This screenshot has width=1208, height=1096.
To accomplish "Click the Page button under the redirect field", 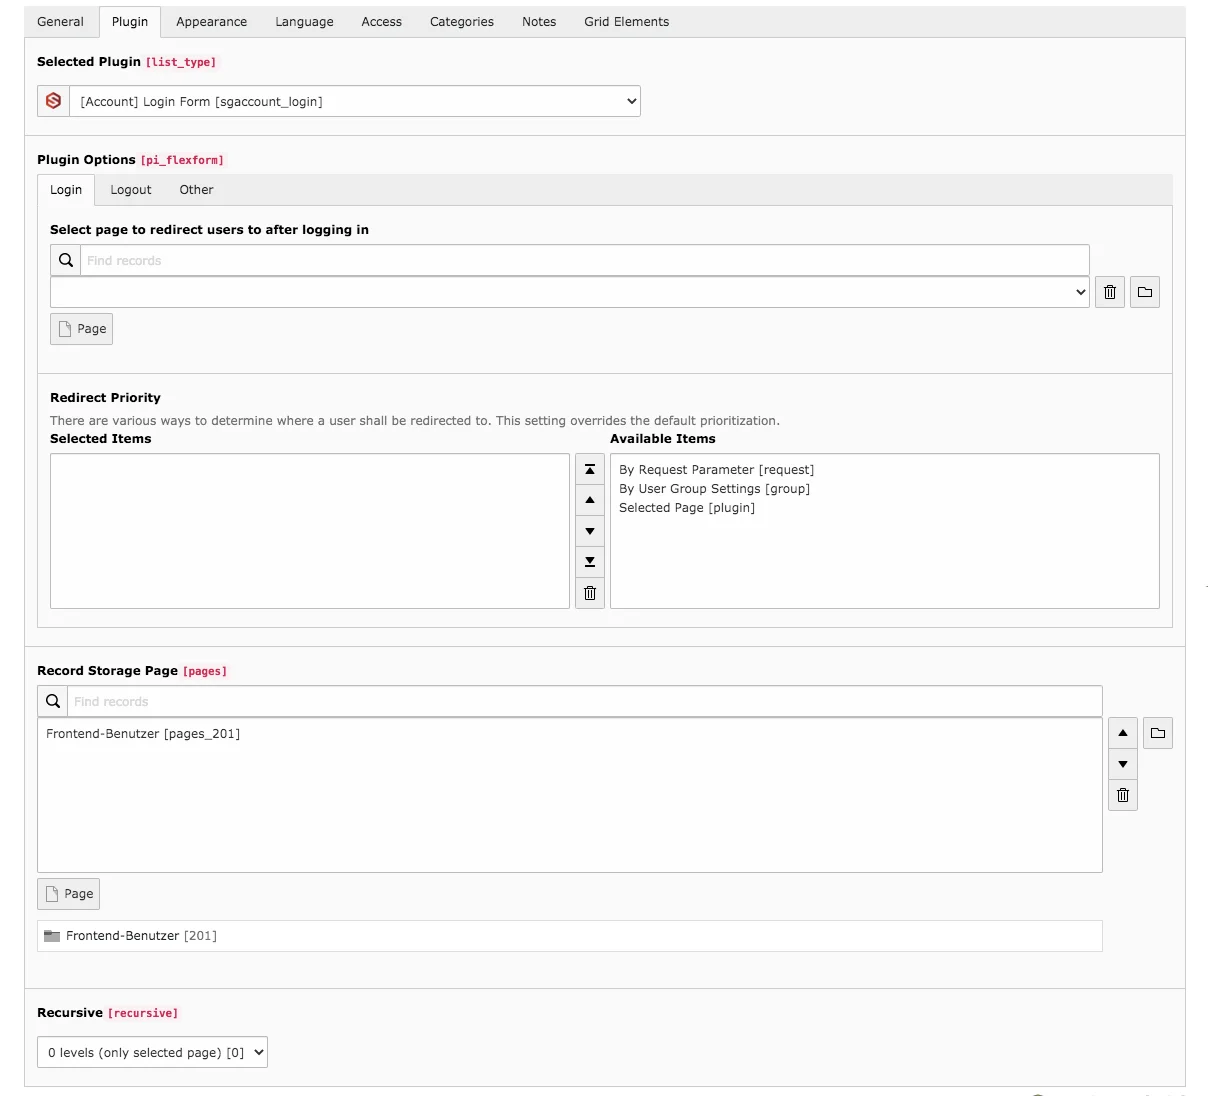I will tap(81, 328).
